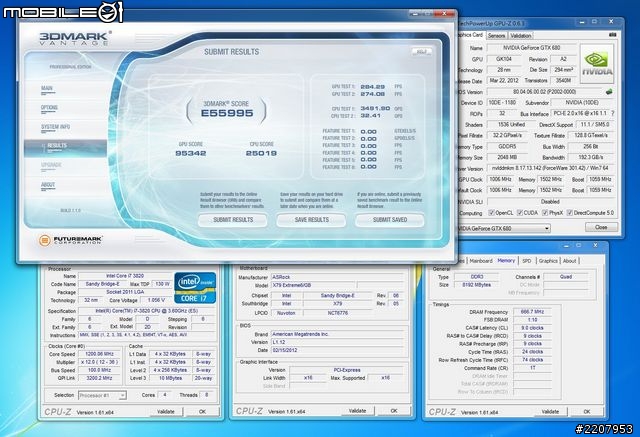This screenshot has width=640, height=437.
Task: Select the Mainboard tab in CPU-Z
Action: [x=481, y=261]
